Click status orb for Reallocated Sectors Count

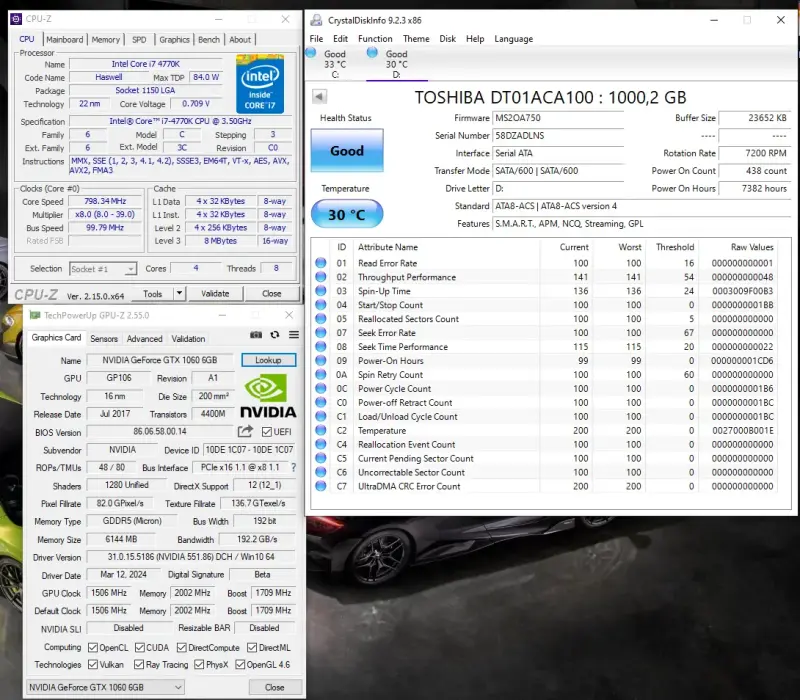click(x=320, y=318)
